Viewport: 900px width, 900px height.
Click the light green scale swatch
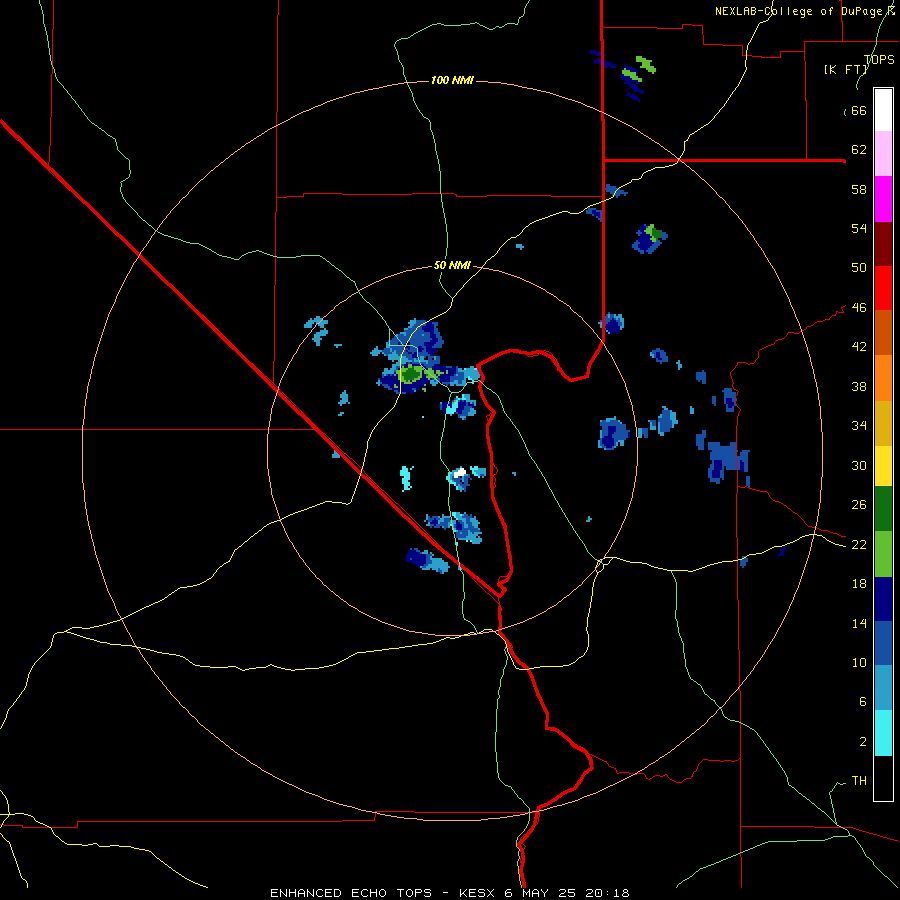(883, 554)
